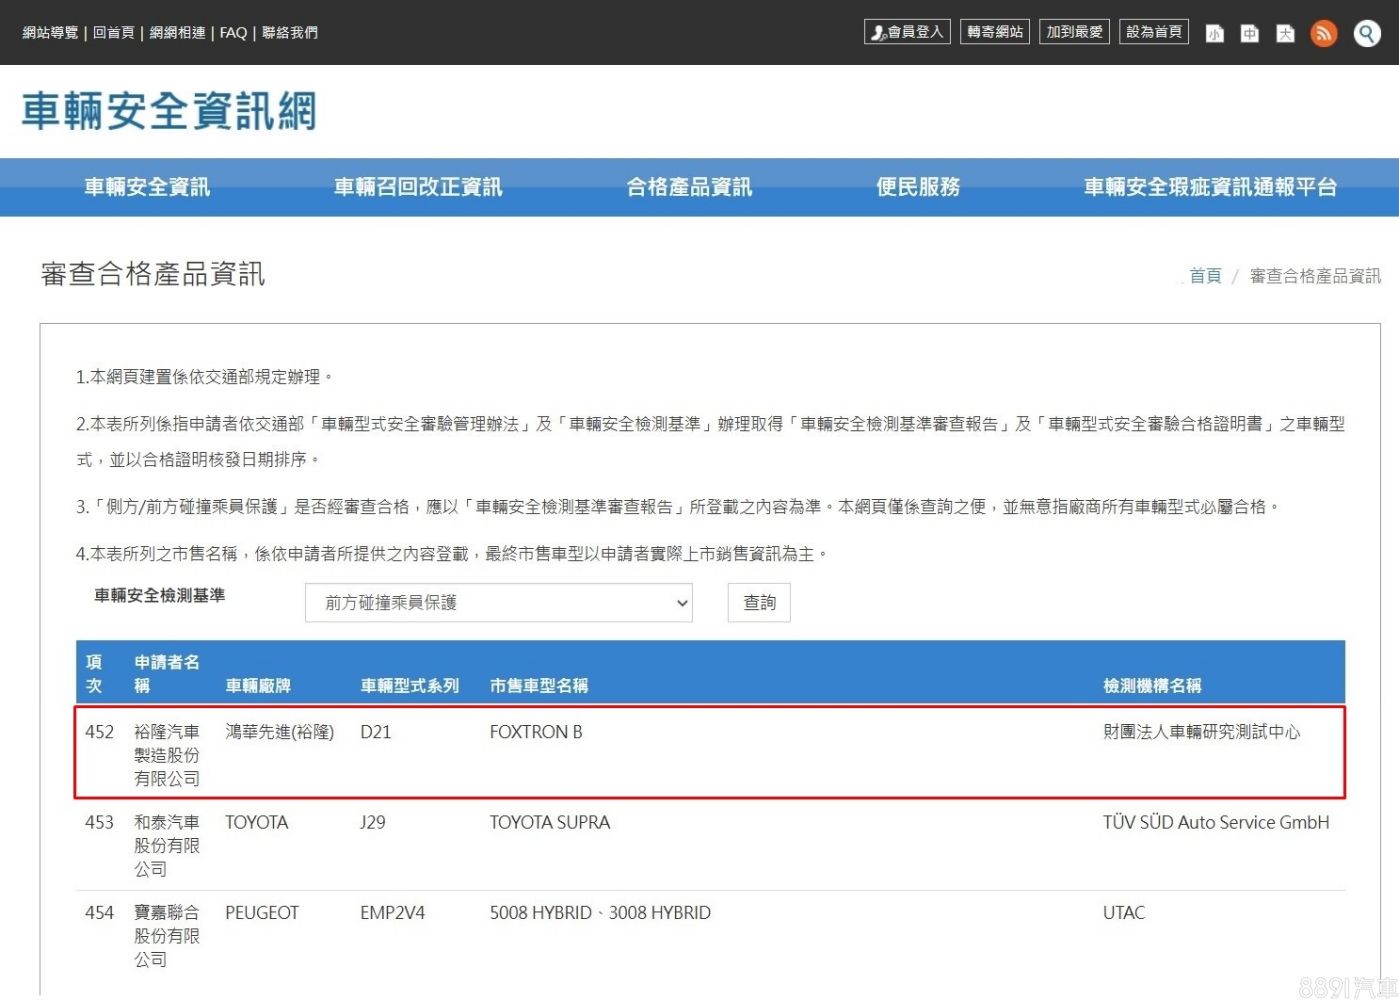This screenshot has height=1000, width=1399.
Task: Select note 1 about 交通部規定辦理
Action: 204,377
